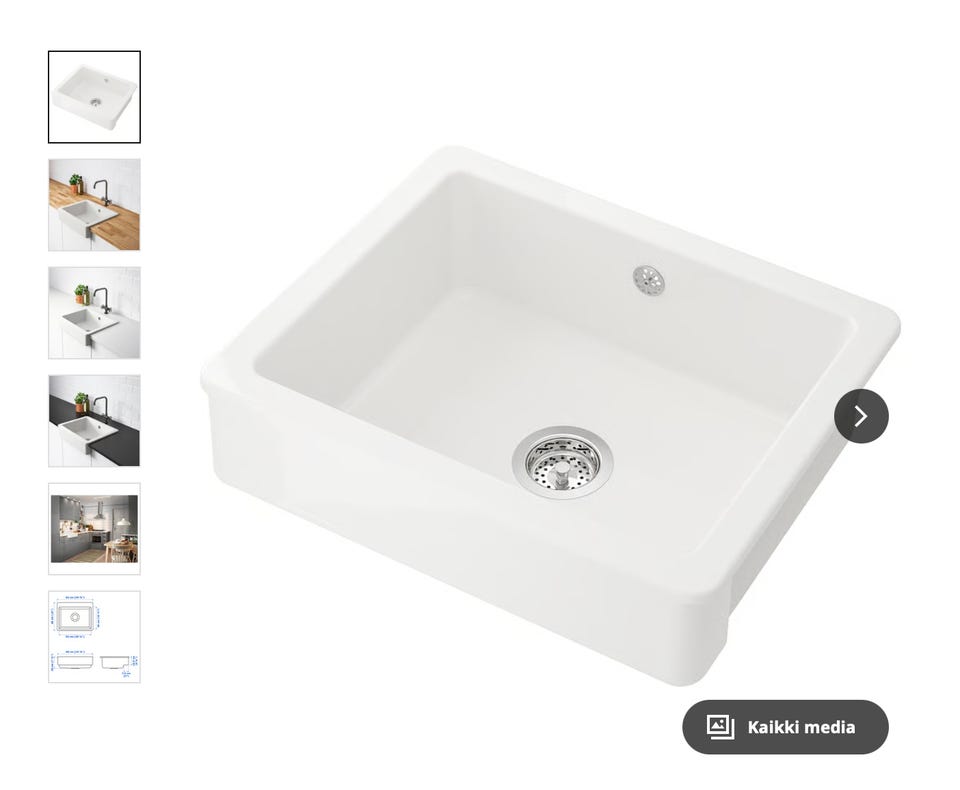Show the grey kitchen interior thumbnail

coord(94,529)
